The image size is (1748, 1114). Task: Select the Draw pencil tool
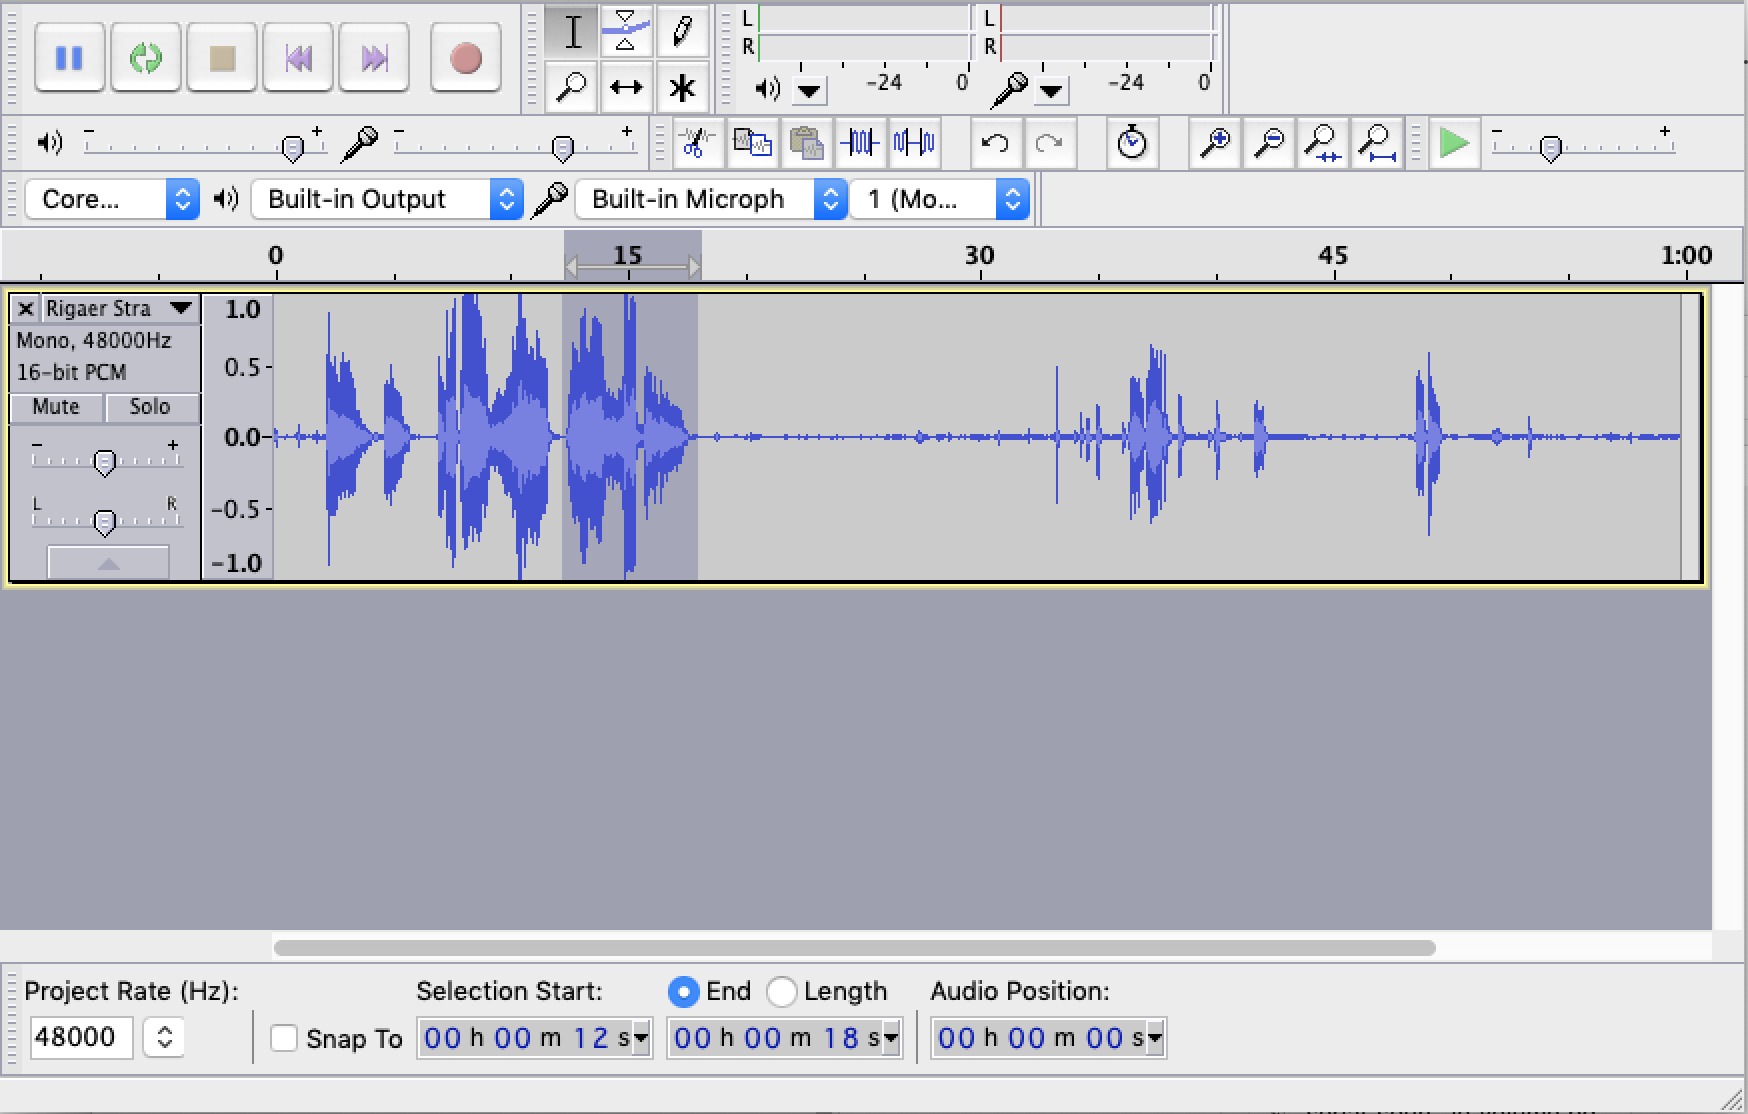(683, 31)
